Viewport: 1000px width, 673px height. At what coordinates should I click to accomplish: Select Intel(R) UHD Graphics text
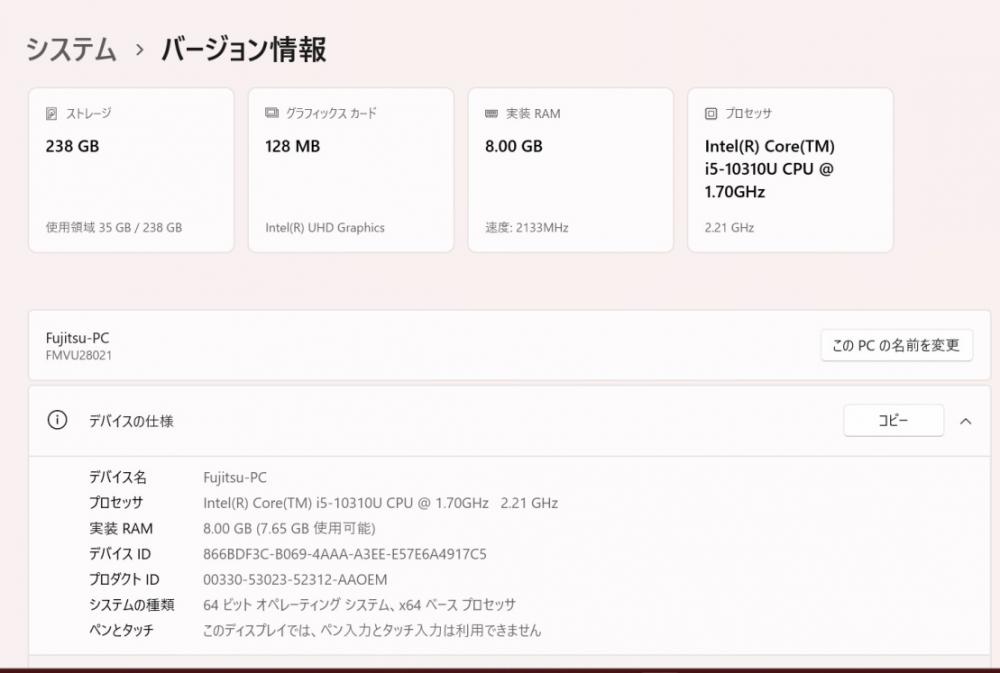pyautogui.click(x=325, y=227)
